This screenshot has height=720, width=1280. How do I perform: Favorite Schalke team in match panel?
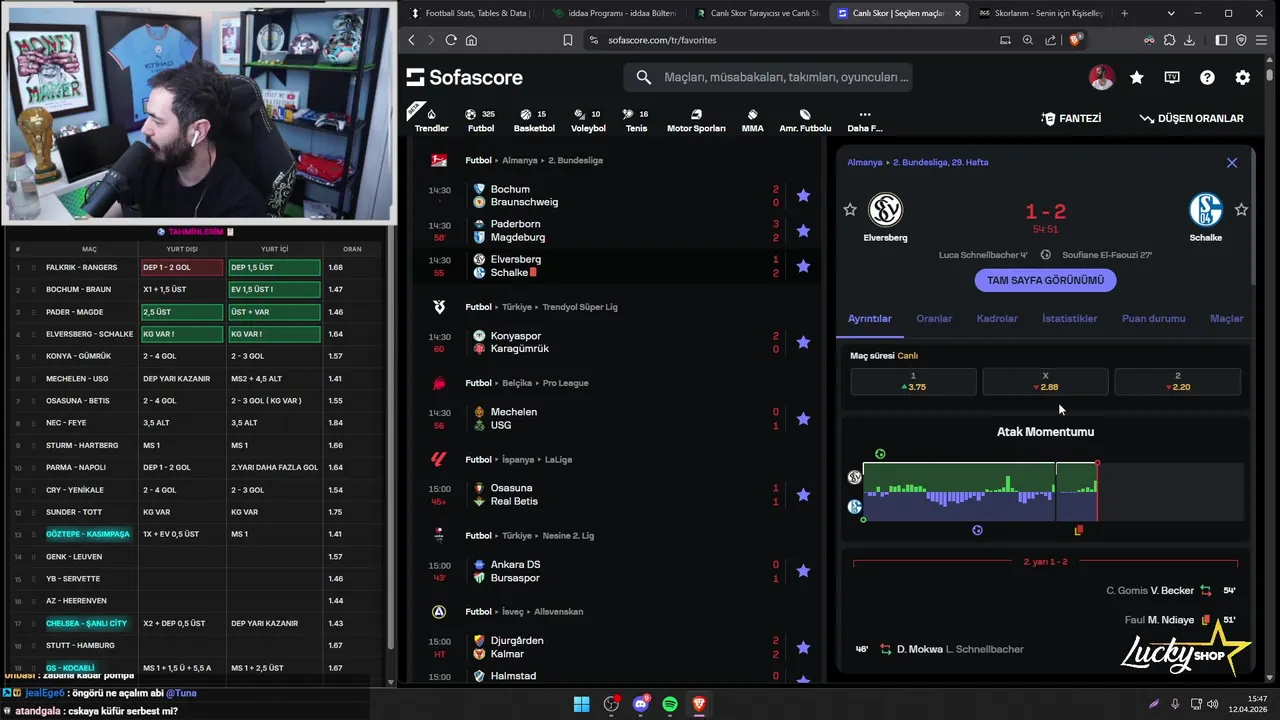(x=1241, y=209)
